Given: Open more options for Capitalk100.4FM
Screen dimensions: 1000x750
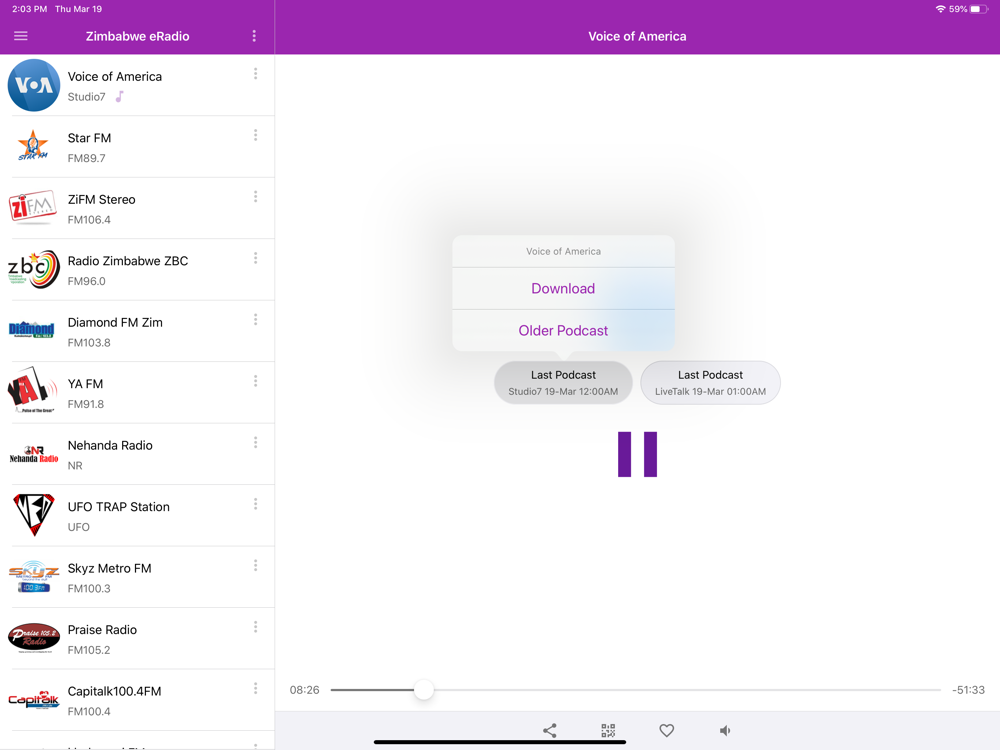Looking at the screenshot, I should tap(256, 688).
